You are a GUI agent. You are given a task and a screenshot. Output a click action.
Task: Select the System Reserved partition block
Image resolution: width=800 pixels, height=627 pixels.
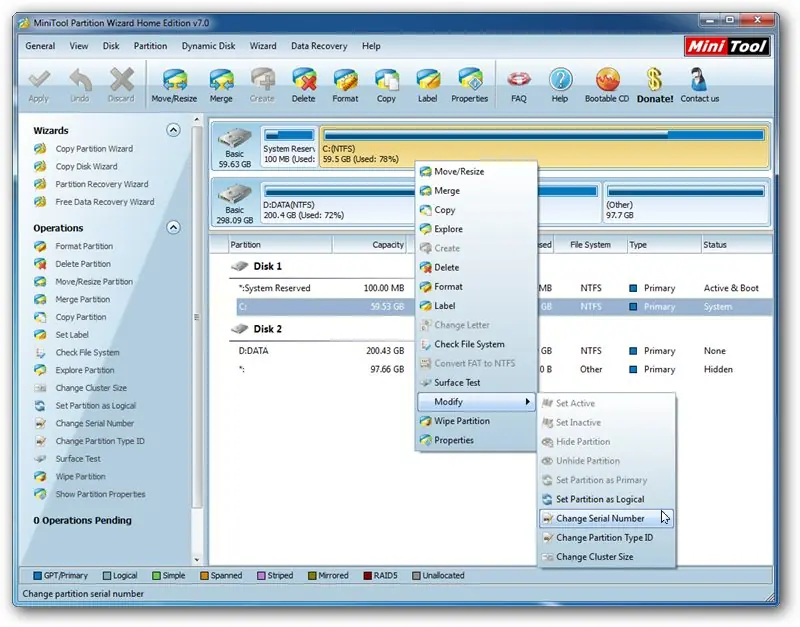click(x=289, y=146)
